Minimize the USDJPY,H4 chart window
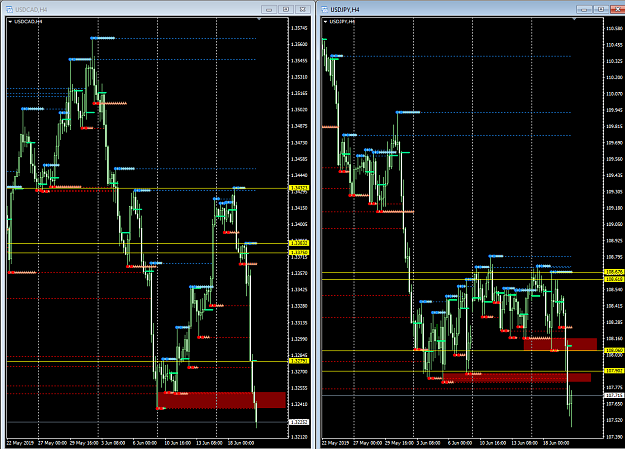 point(584,9)
